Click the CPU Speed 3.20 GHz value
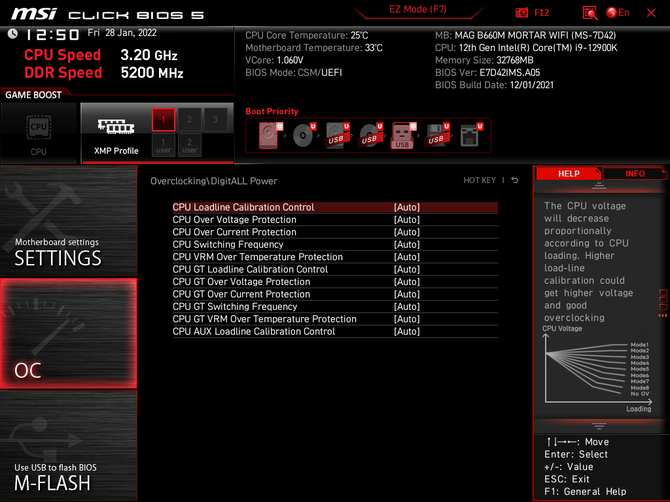Screen dimensions: 670x502 (x=149, y=55)
